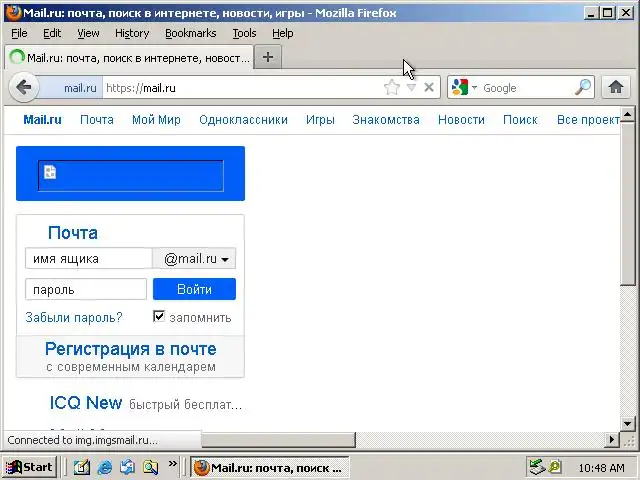Click the пароль password field
Screen dimensions: 640x480
coord(86,289)
